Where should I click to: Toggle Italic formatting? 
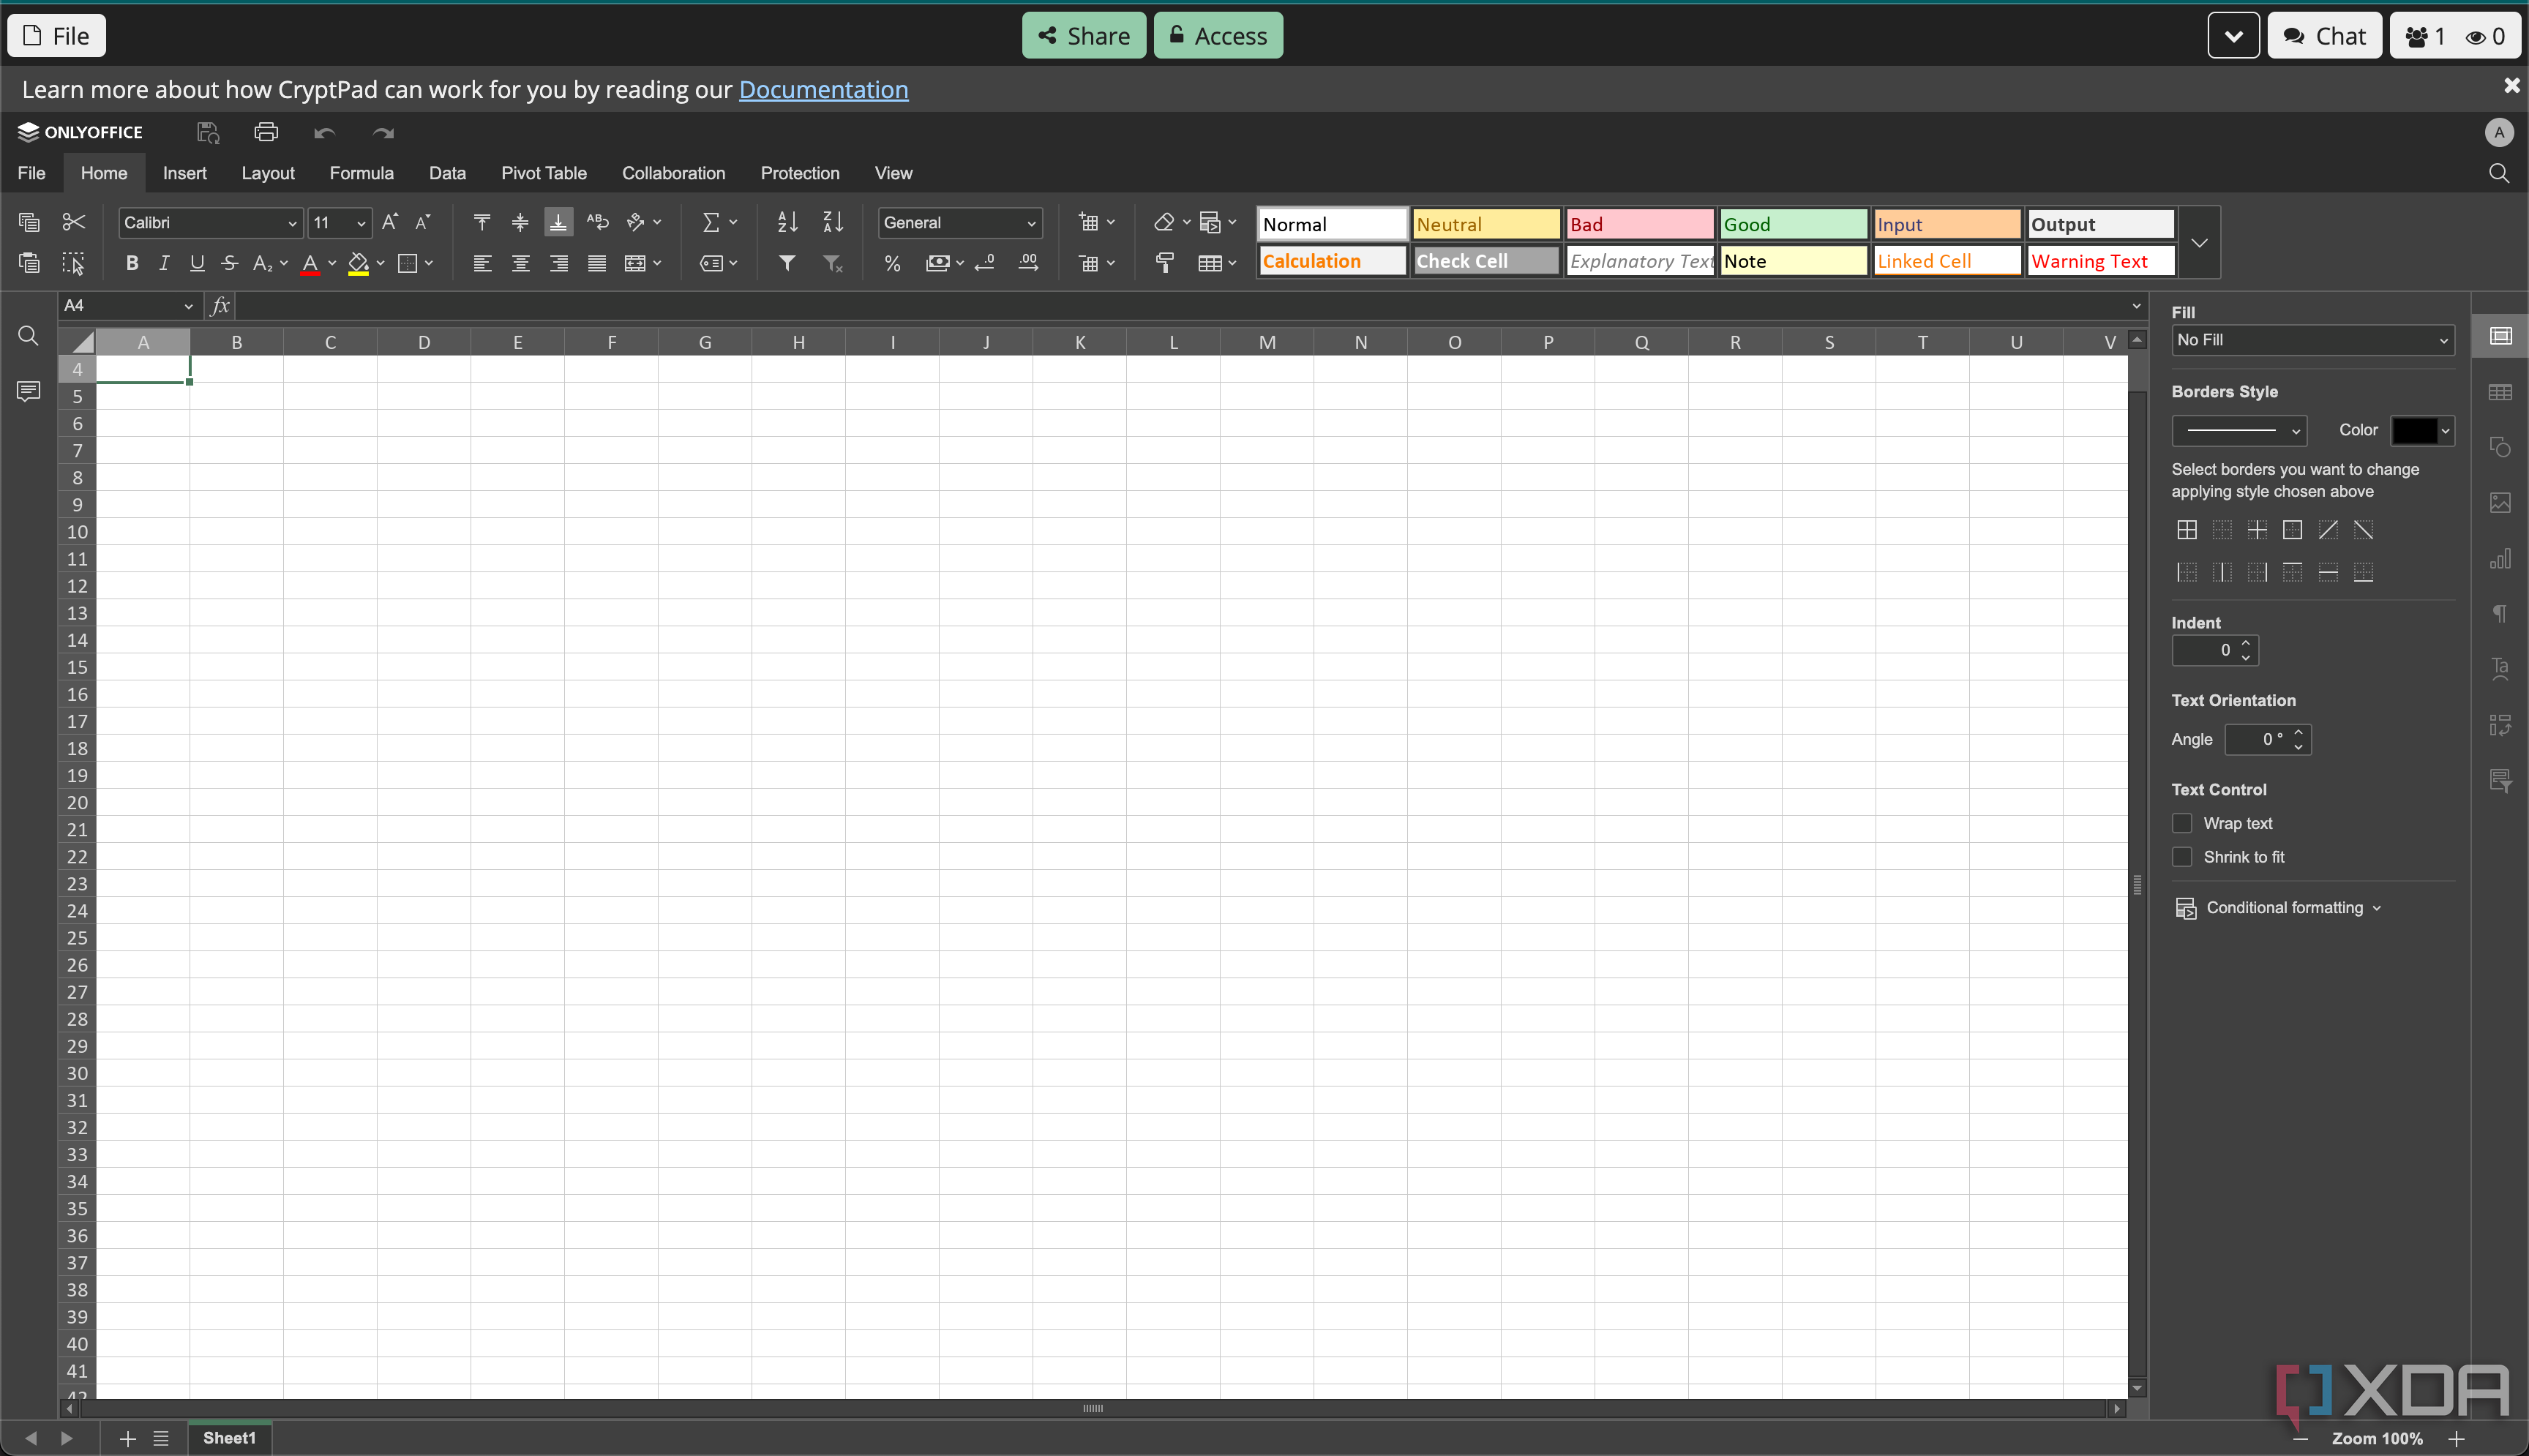tap(164, 263)
